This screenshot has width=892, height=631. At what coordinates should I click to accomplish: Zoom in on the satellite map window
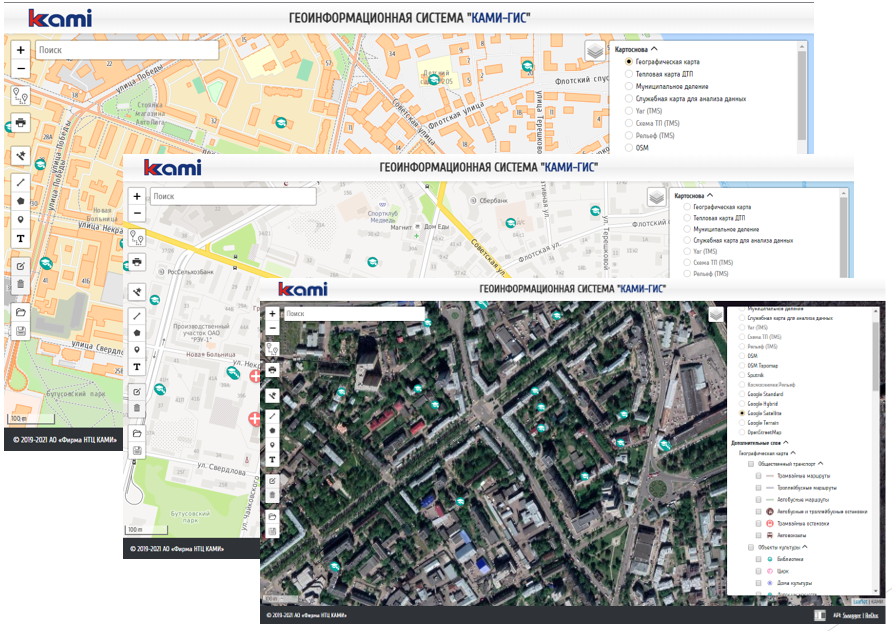click(x=272, y=314)
